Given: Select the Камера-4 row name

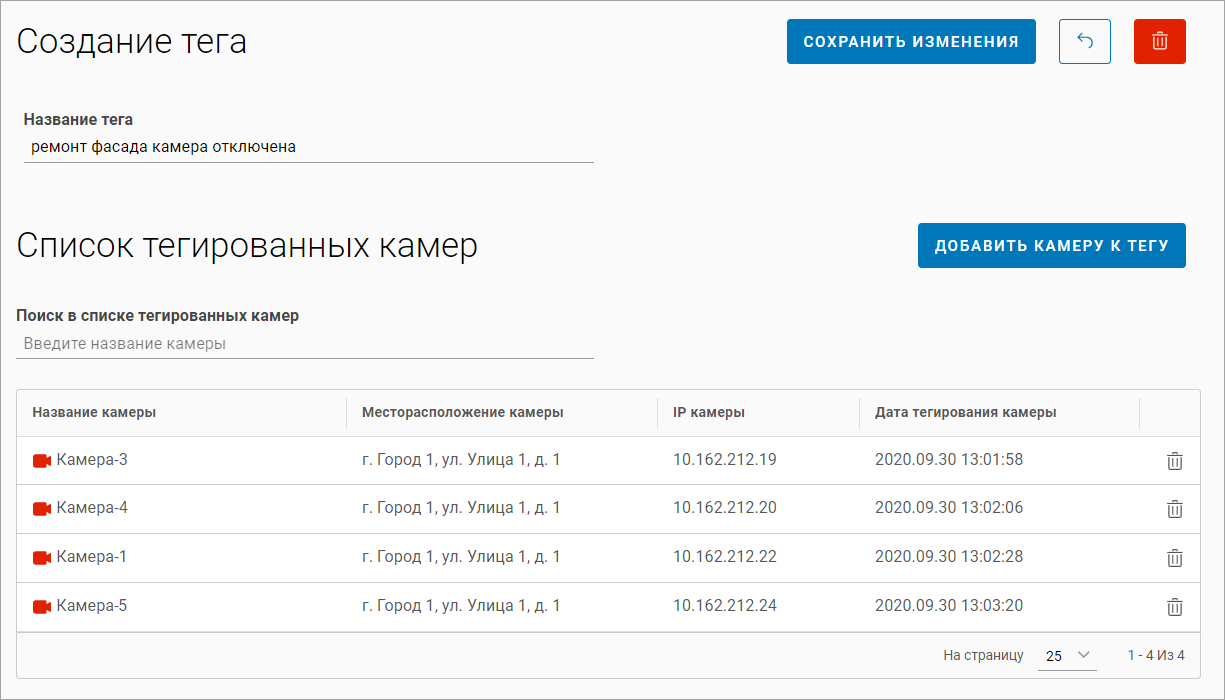Looking at the screenshot, I should pos(92,508).
